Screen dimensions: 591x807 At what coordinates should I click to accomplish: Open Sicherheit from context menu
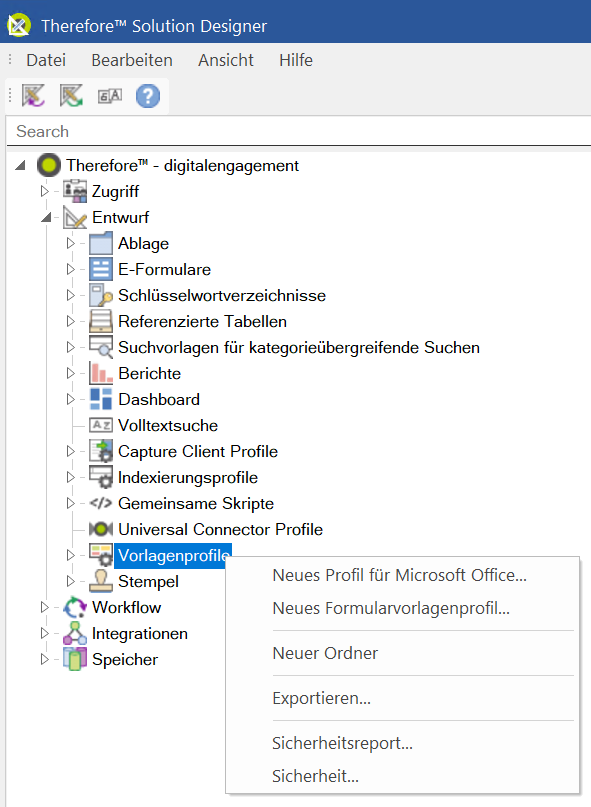tap(402, 776)
